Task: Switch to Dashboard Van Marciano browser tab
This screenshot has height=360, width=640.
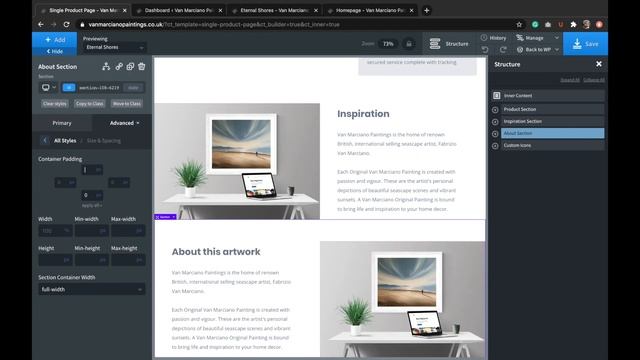Action: [179, 11]
